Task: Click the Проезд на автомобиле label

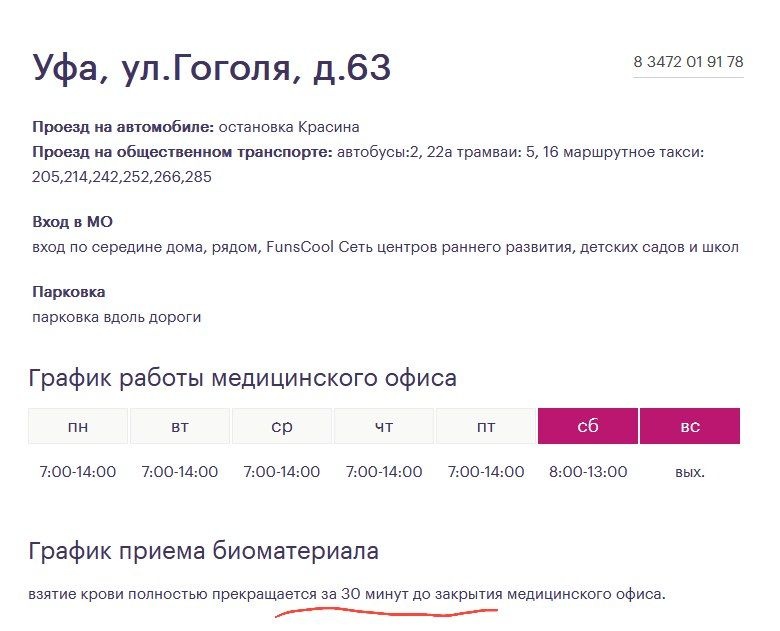Action: (123, 127)
